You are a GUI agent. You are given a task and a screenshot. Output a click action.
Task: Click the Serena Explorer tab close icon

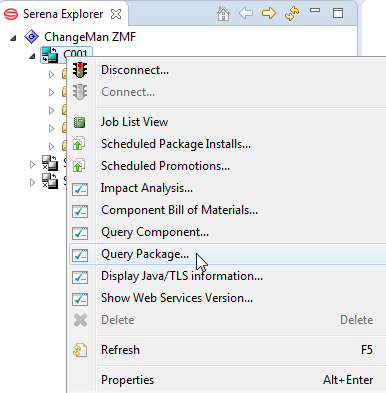[x=116, y=14]
